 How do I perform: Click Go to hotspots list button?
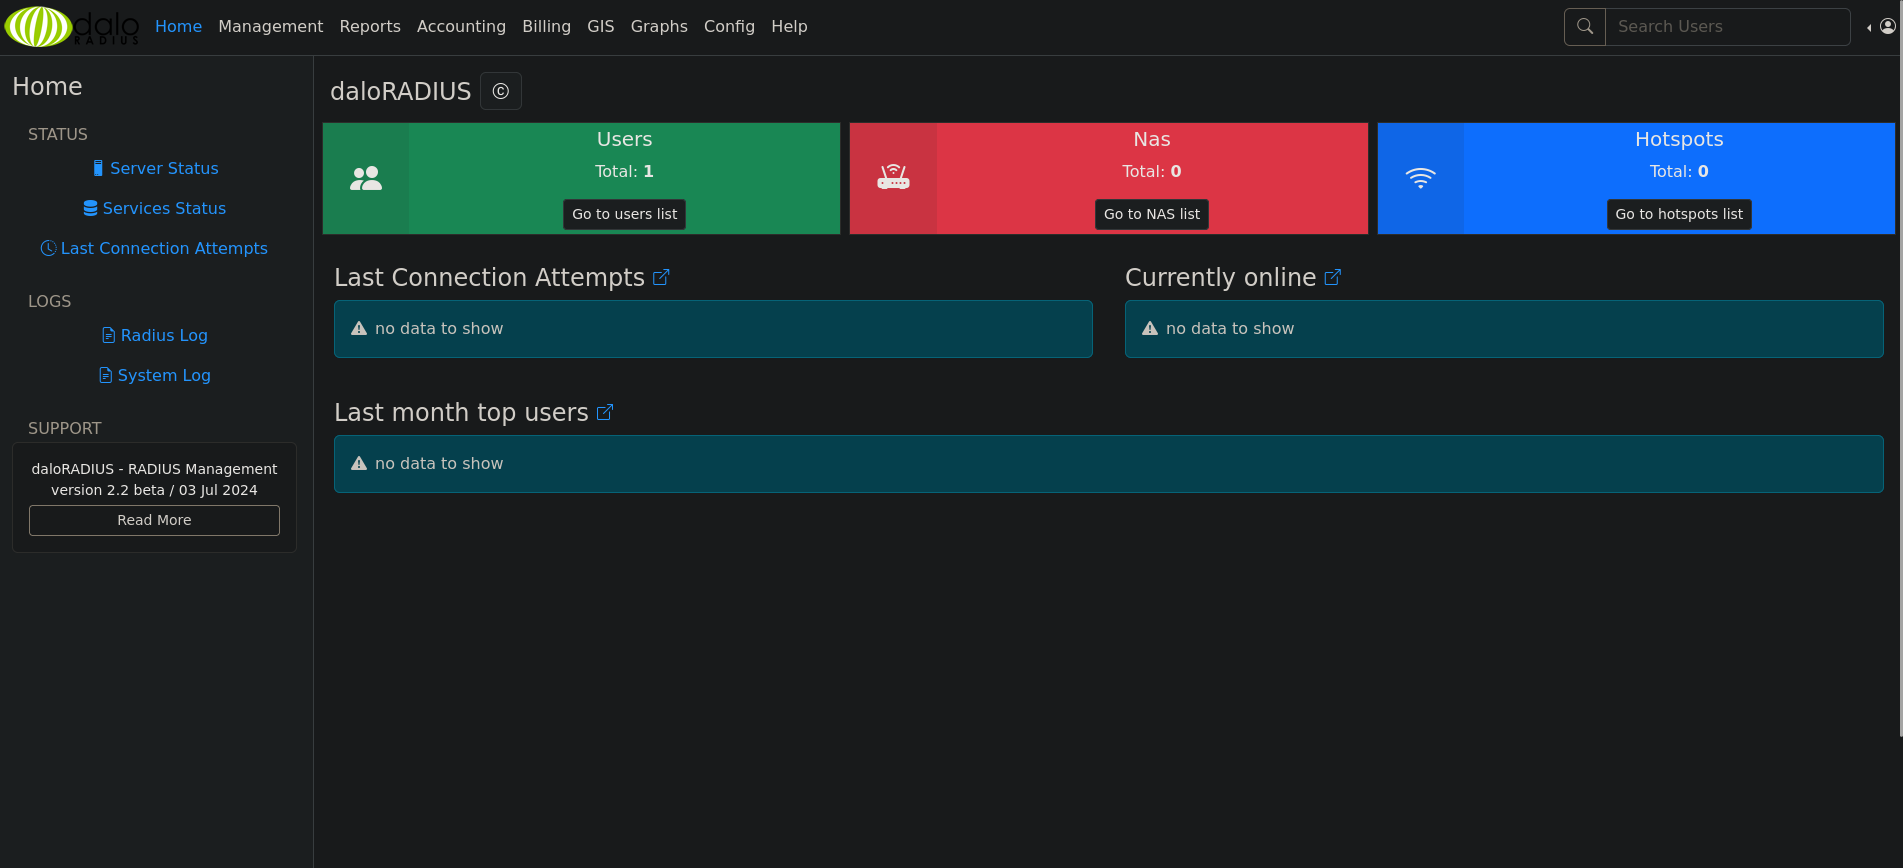[x=1679, y=214]
